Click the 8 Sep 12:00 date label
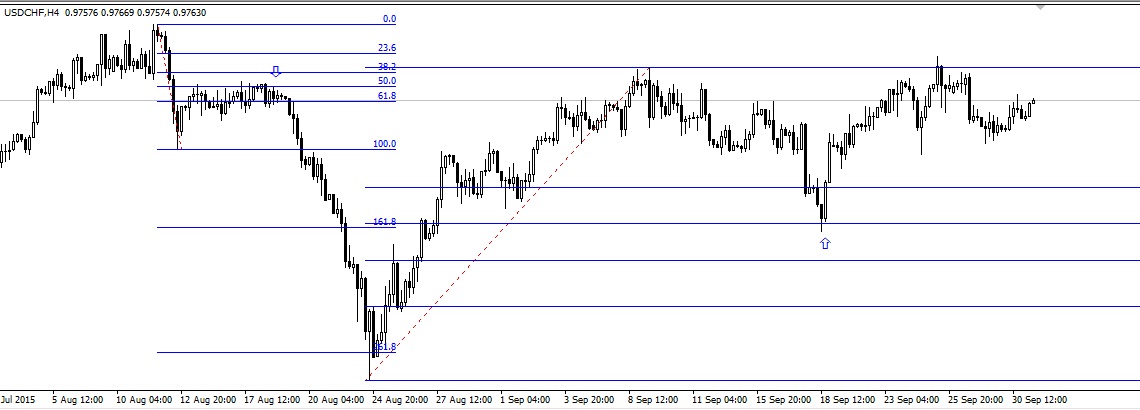This screenshot has height=410, width=1140. pyautogui.click(x=653, y=400)
